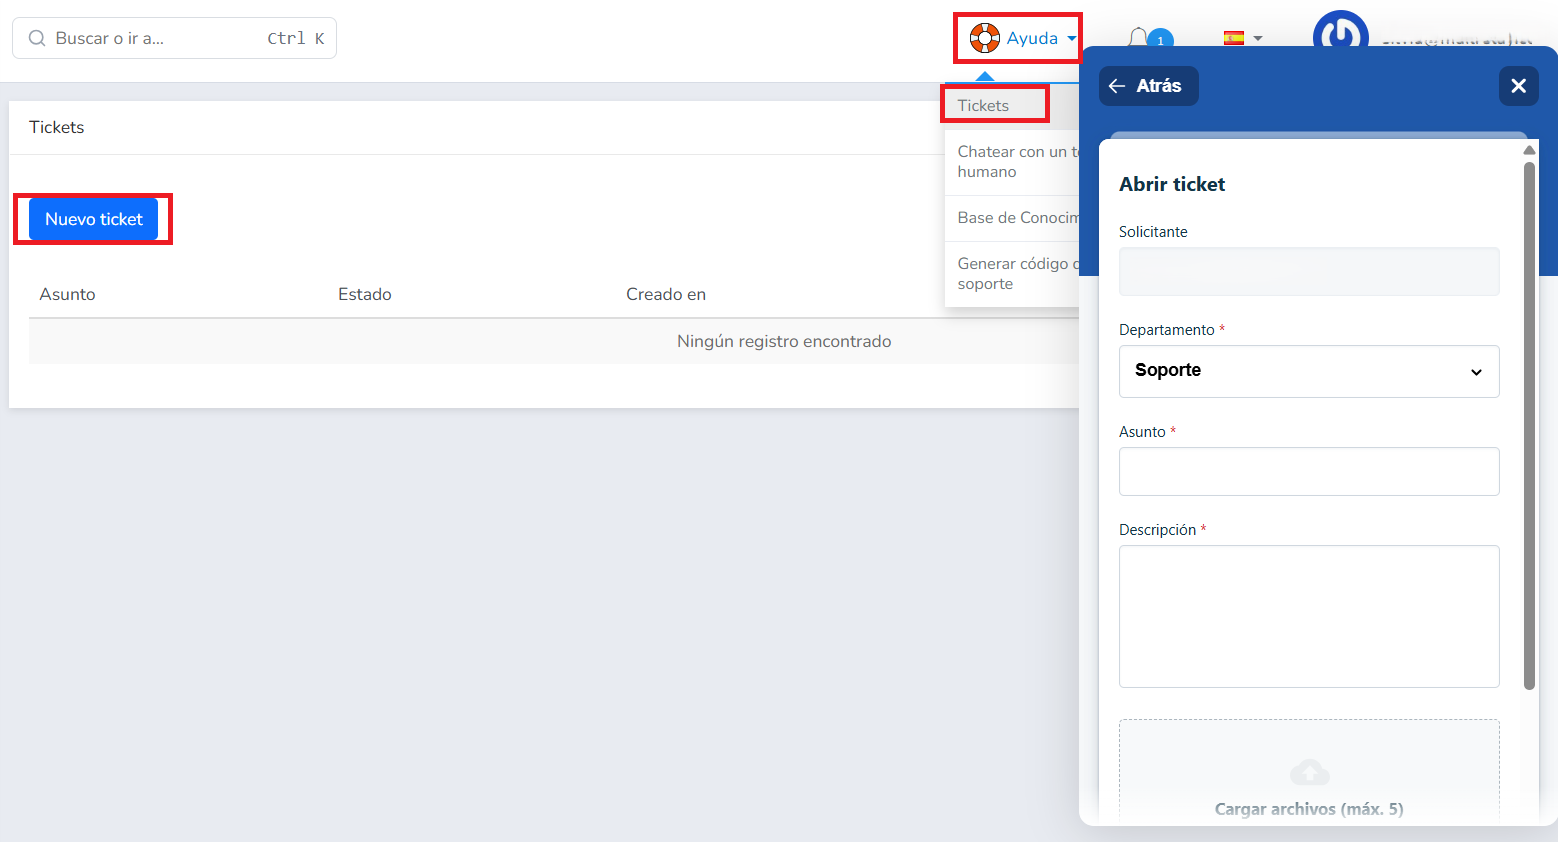Click the Cargar archivos upload area
Viewport: 1558px width, 842px height.
pos(1309,771)
